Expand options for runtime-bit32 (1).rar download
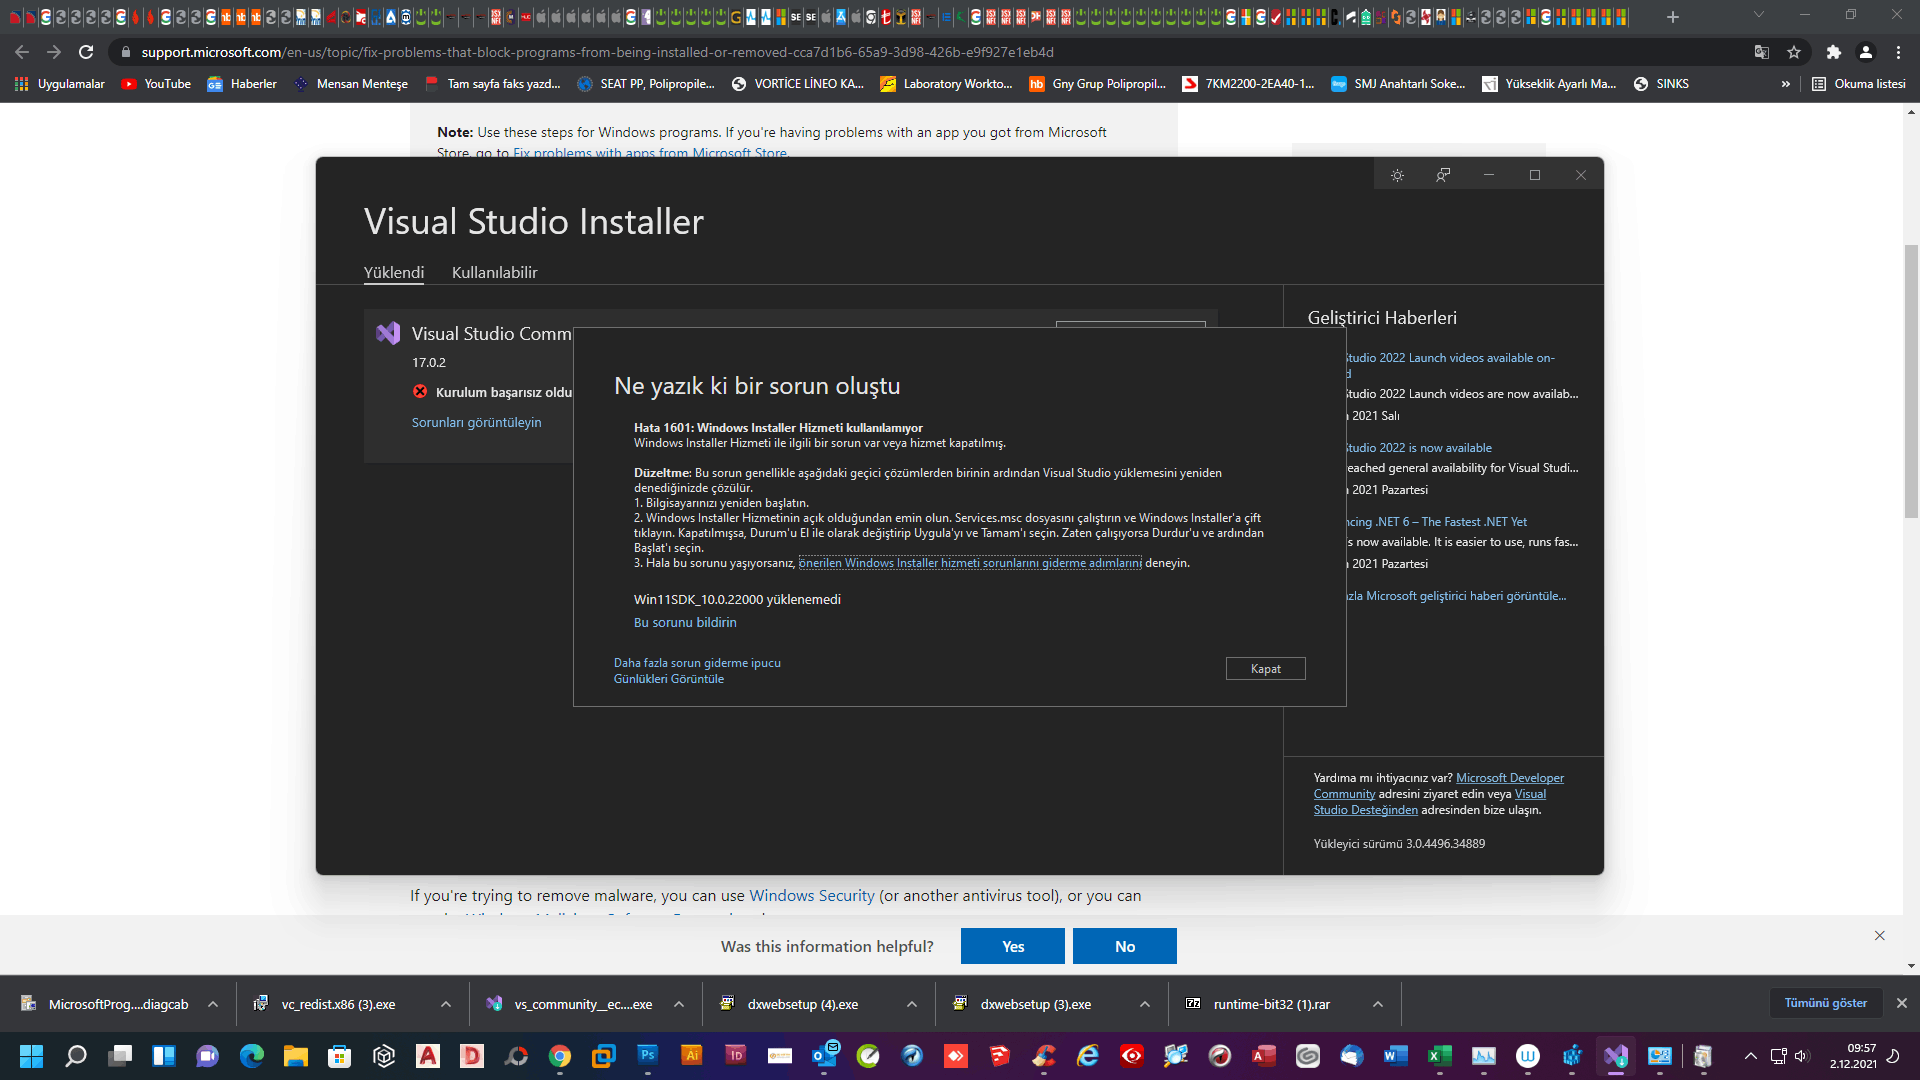This screenshot has height=1080, width=1920. coord(1378,1004)
